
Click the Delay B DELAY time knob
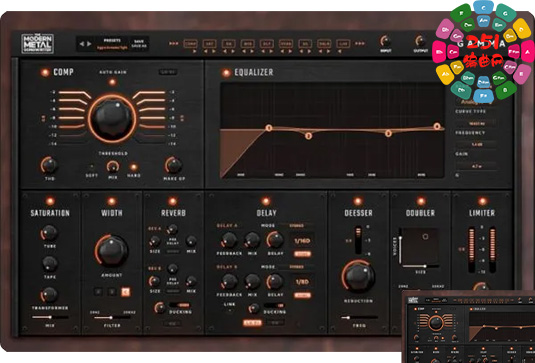[275, 281]
